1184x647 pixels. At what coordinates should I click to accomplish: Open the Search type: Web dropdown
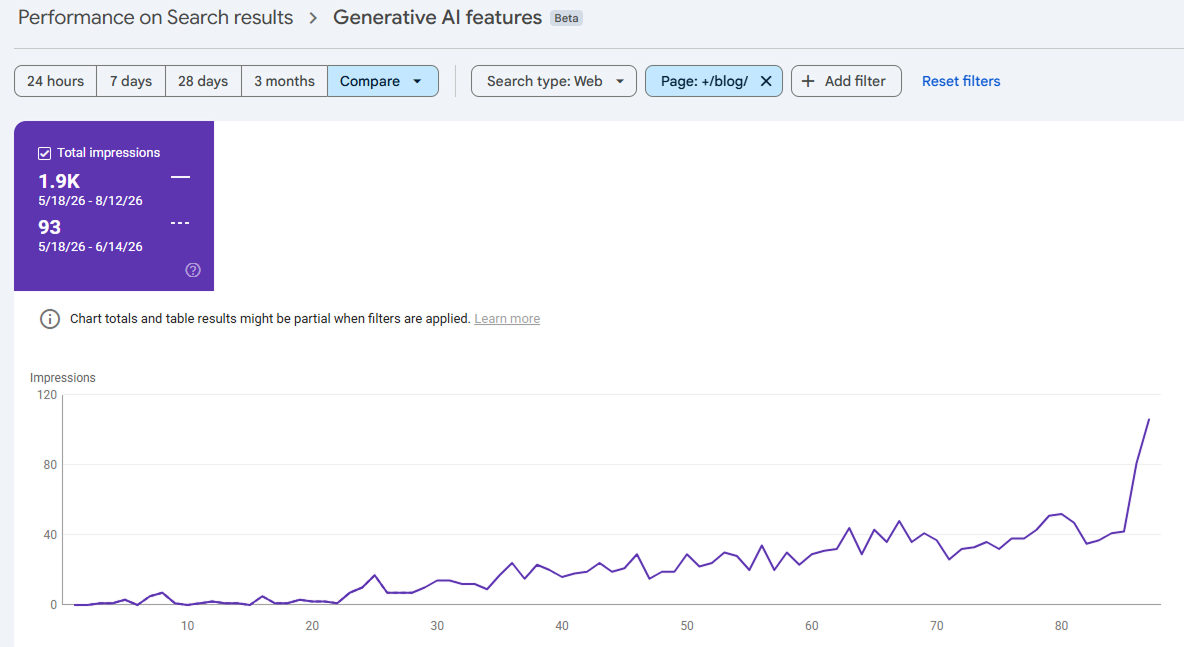tap(553, 81)
